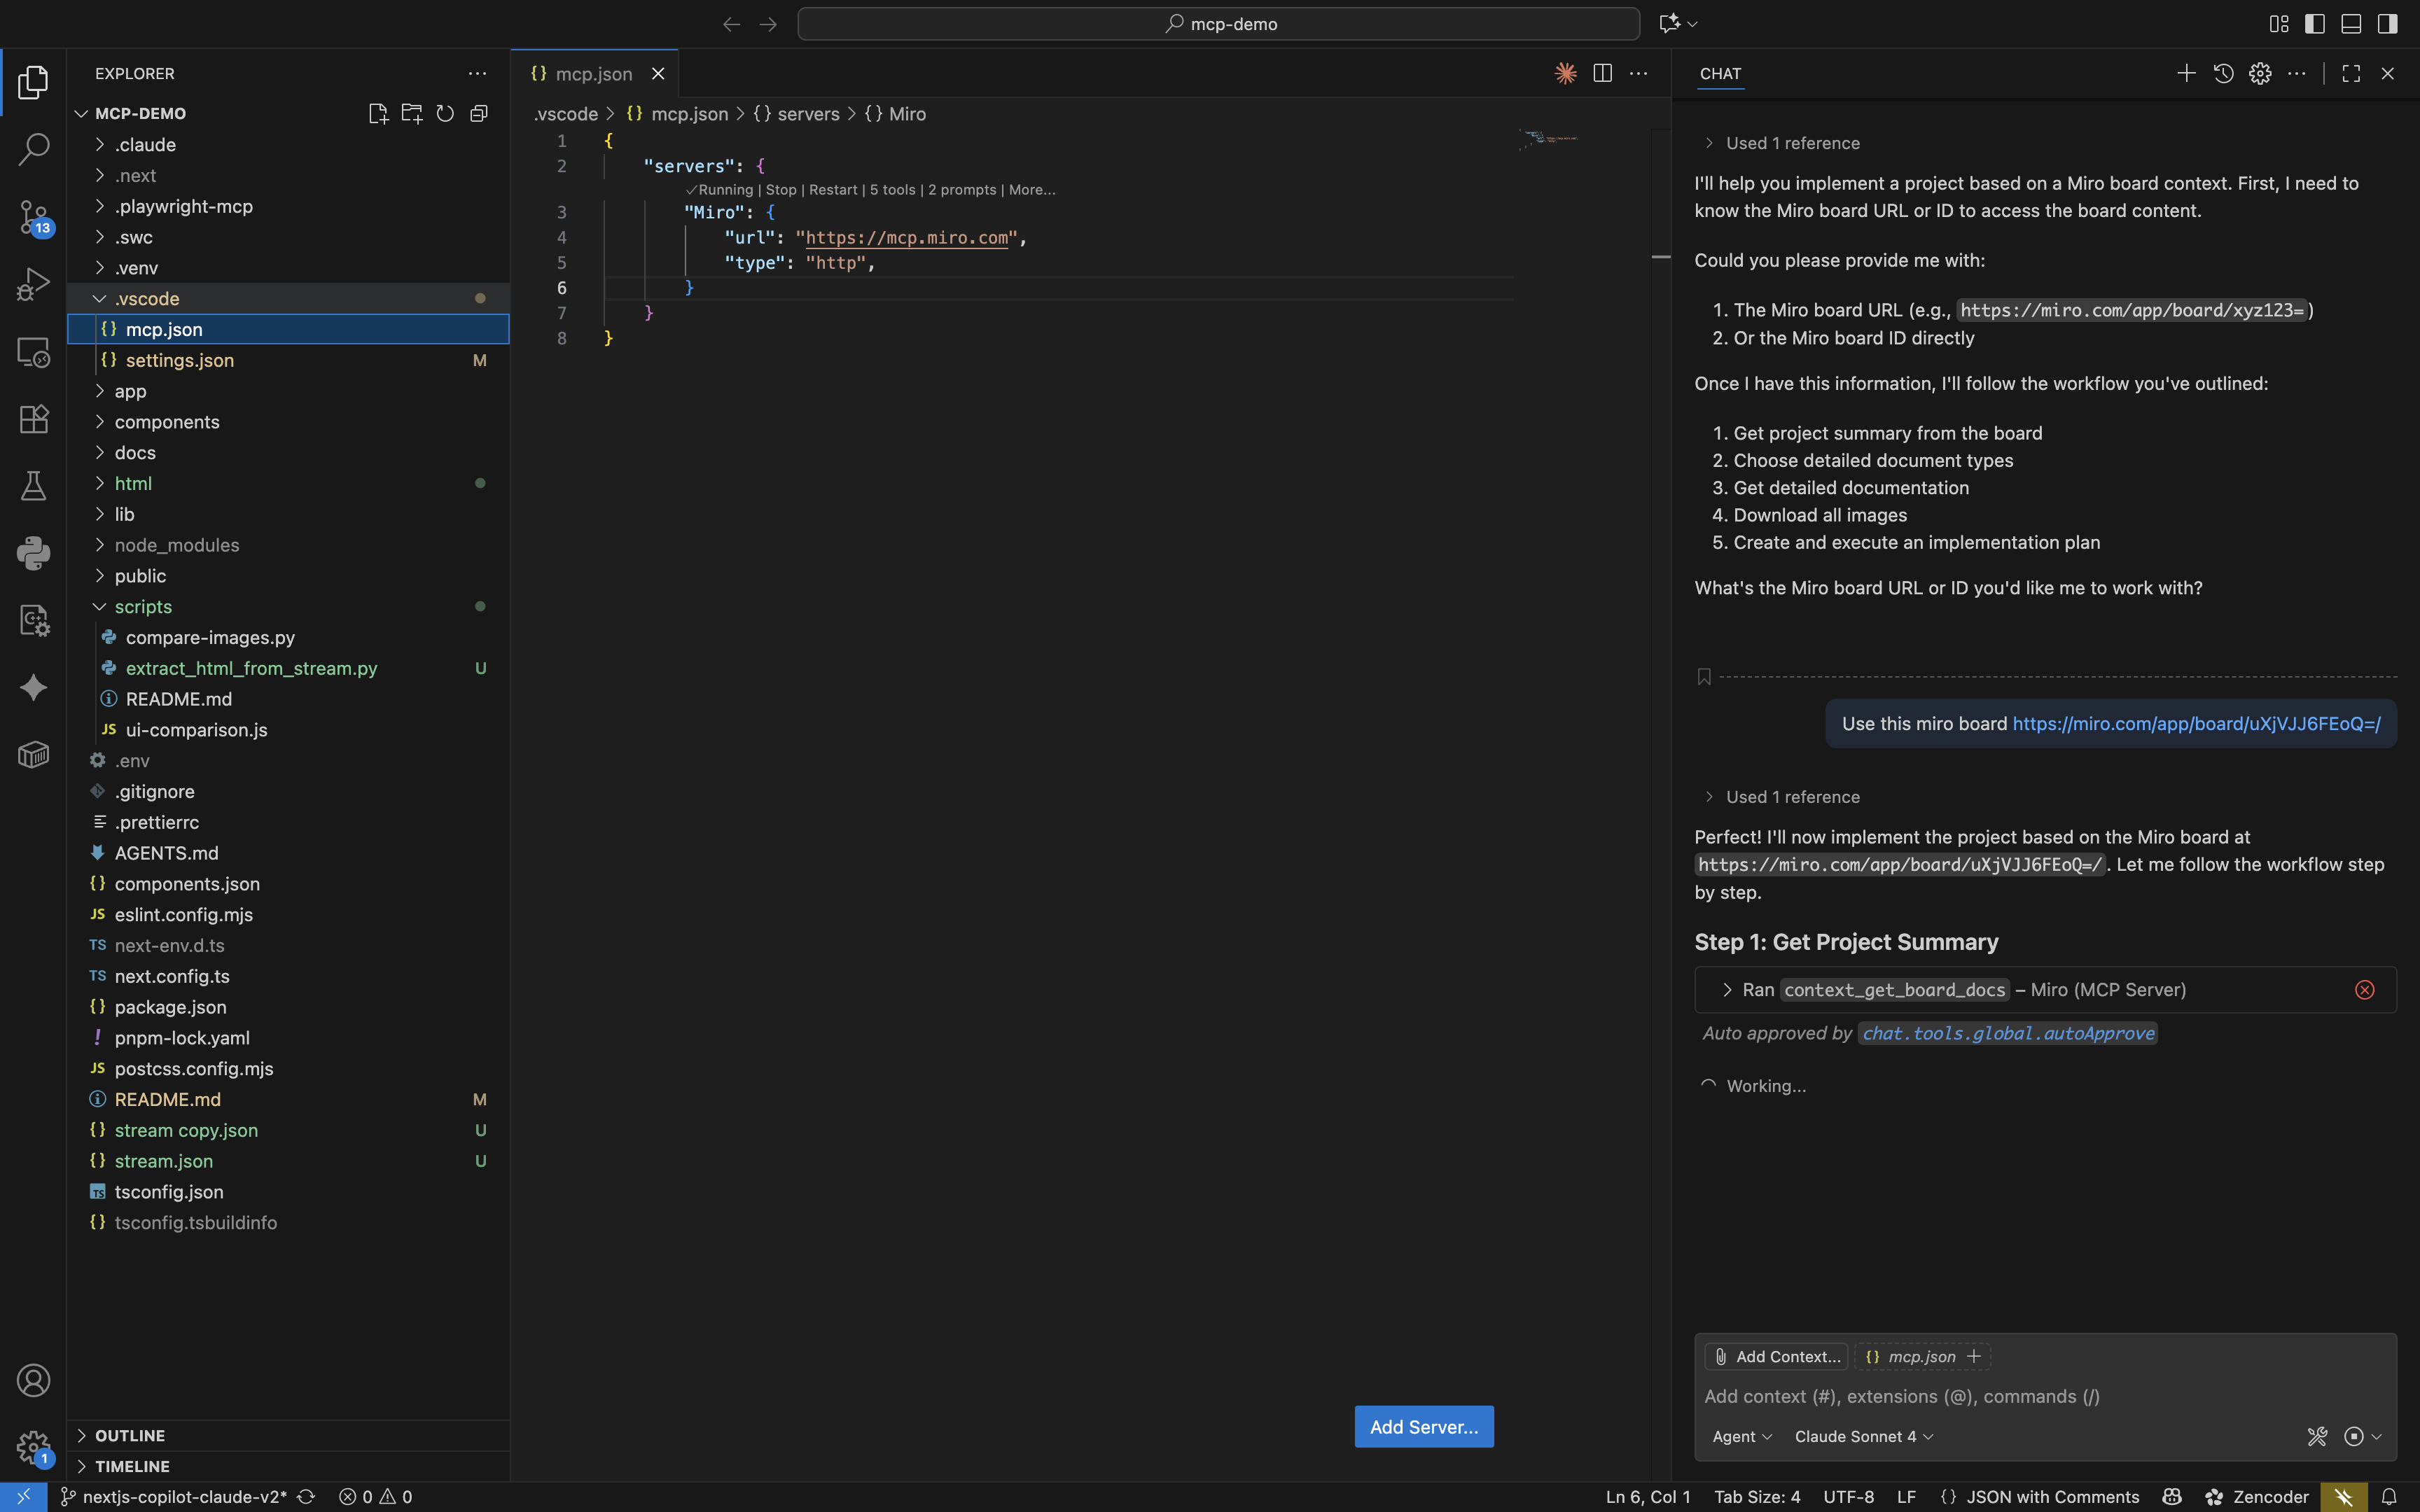Click the New File icon in Explorer

point(378,113)
